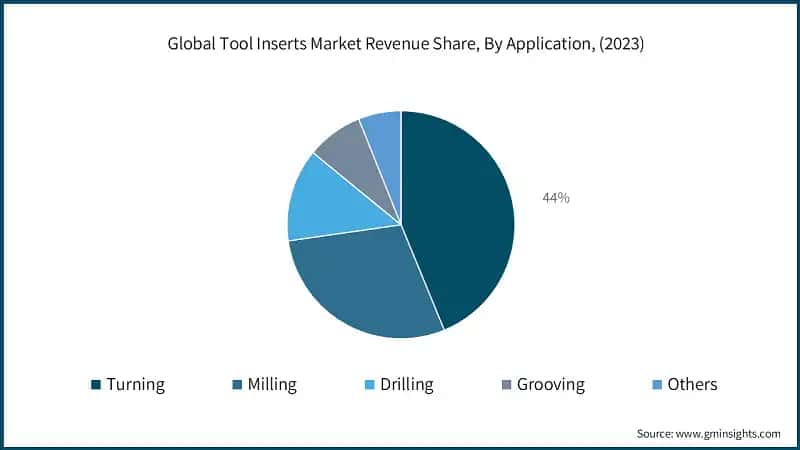
Task: Click the chart title text
Action: coord(406,44)
